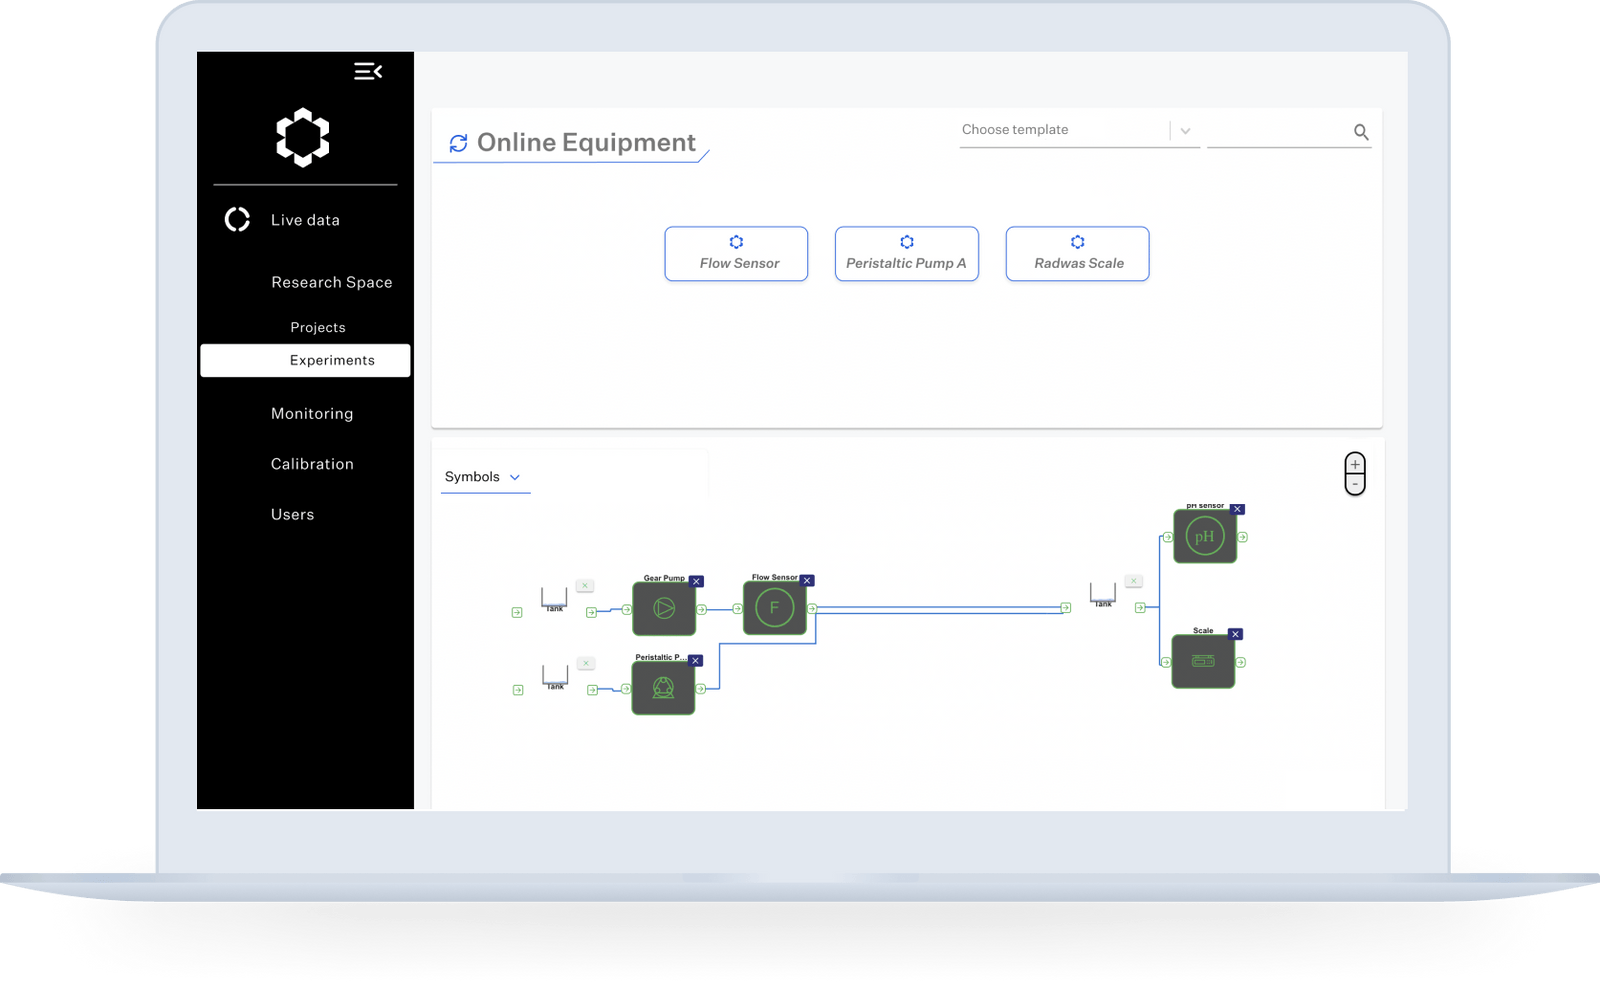
Task: Expand the Research Space section
Action: [331, 282]
